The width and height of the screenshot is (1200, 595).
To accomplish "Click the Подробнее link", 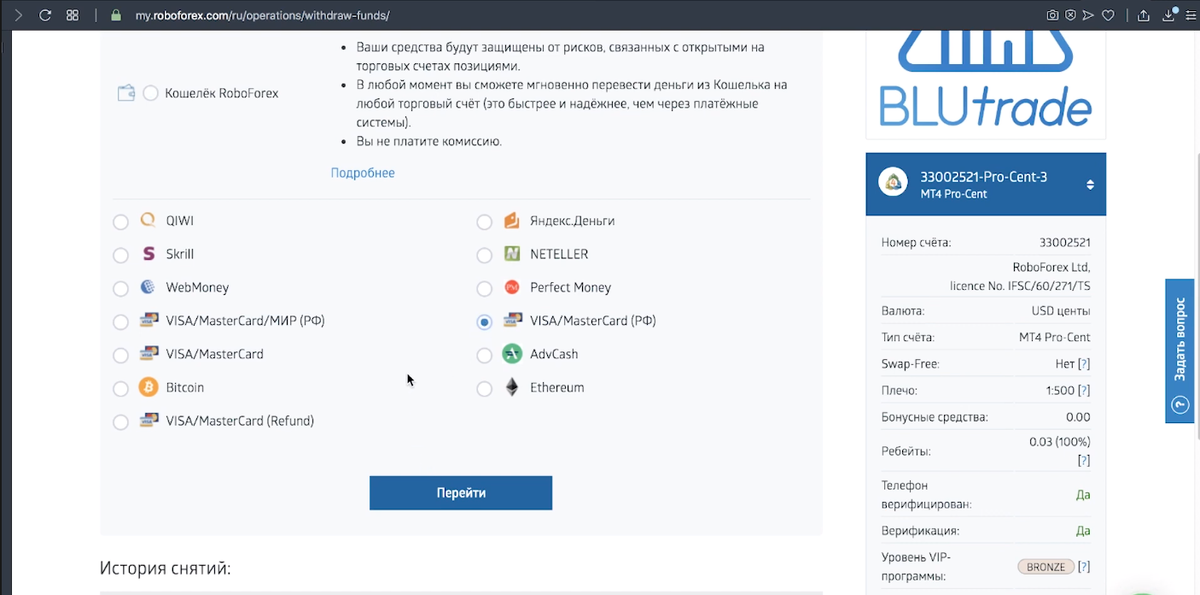I will click(363, 173).
